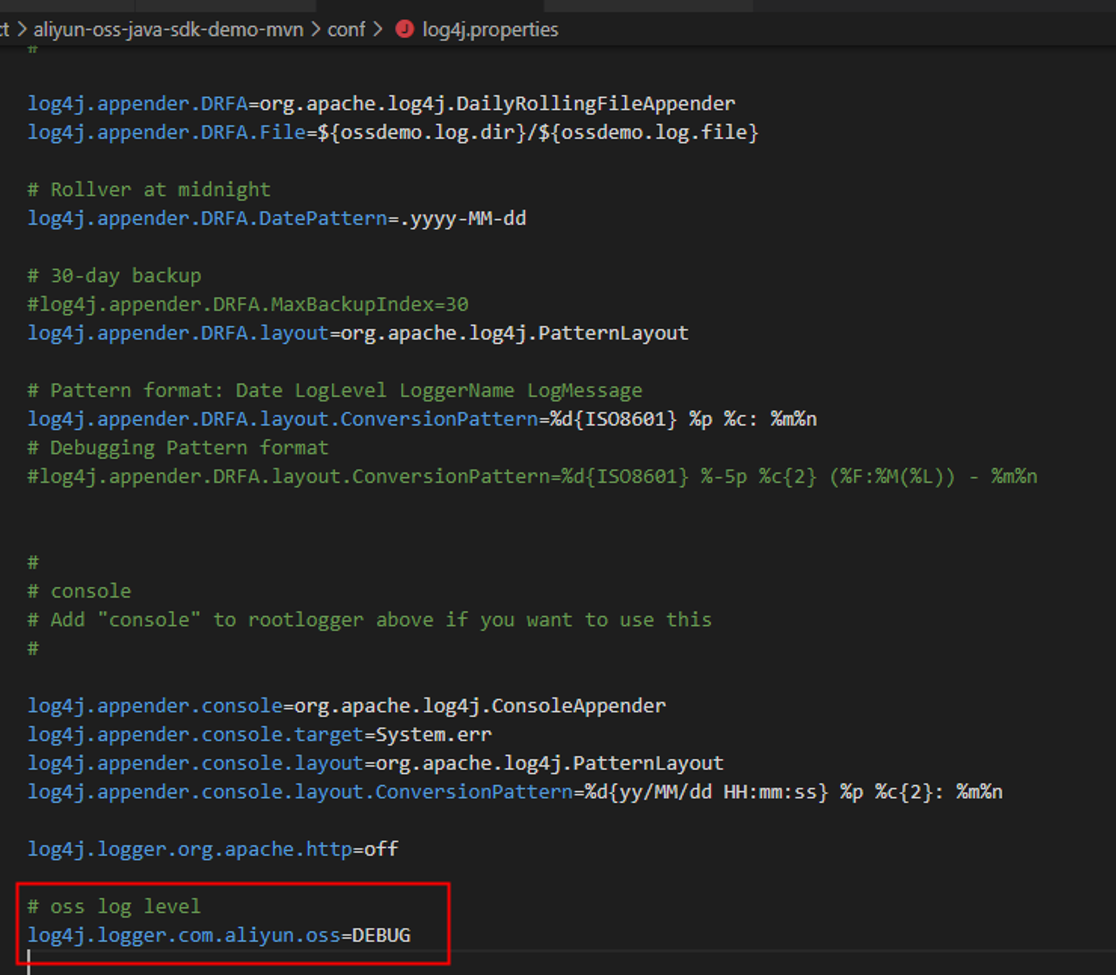Image resolution: width=1116 pixels, height=975 pixels.
Task: Click the red Java file icon in breadcrumb
Action: [x=404, y=29]
